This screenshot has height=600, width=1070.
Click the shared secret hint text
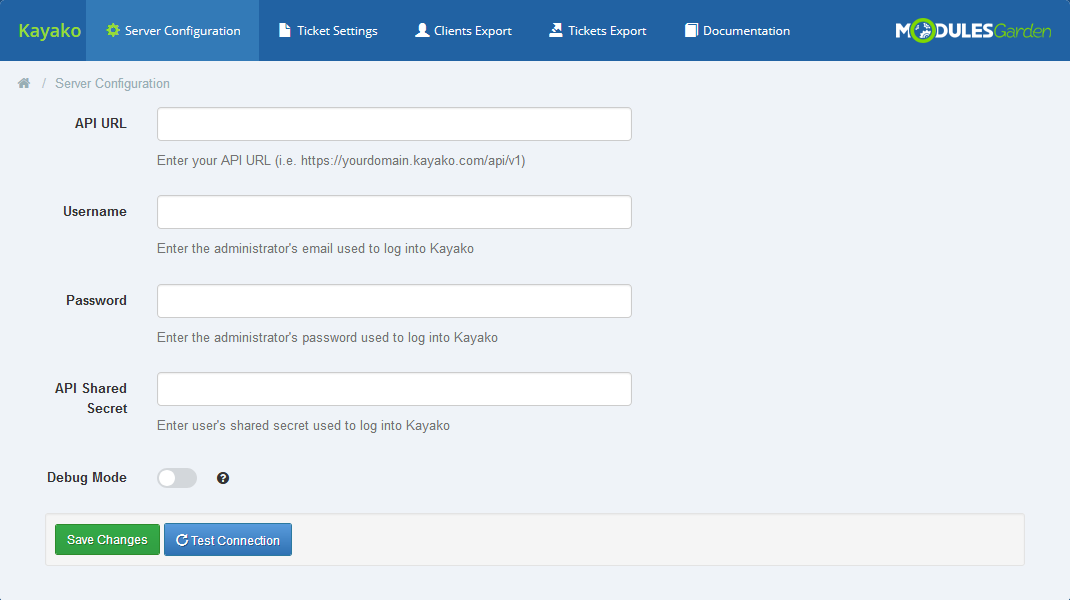point(304,425)
